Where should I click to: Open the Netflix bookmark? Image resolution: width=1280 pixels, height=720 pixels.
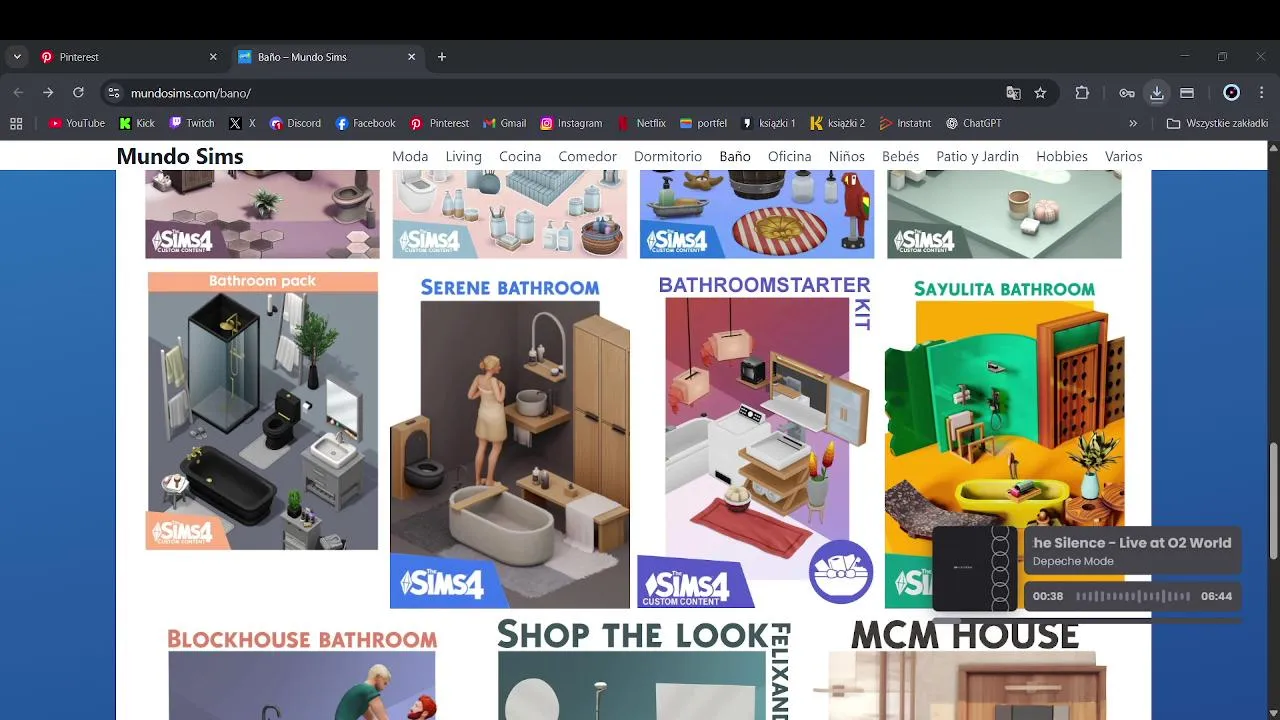(641, 123)
